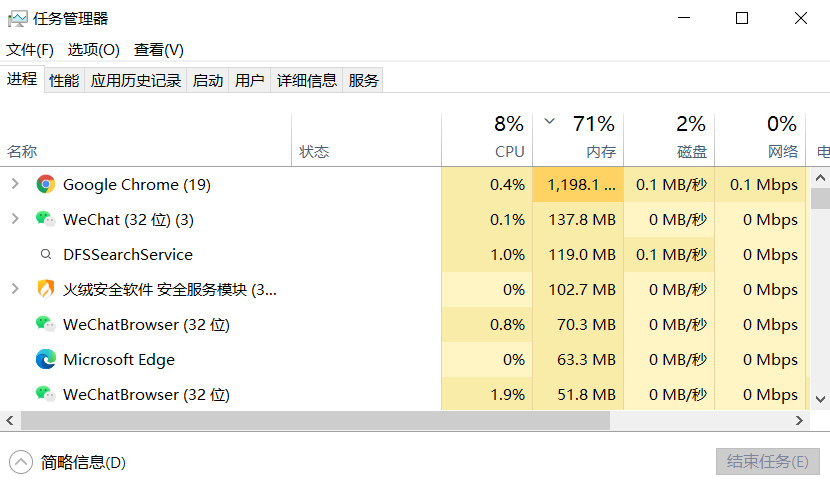Viewport: 830px width, 489px height.
Task: Open the 文件(F) menu
Action: [30, 50]
